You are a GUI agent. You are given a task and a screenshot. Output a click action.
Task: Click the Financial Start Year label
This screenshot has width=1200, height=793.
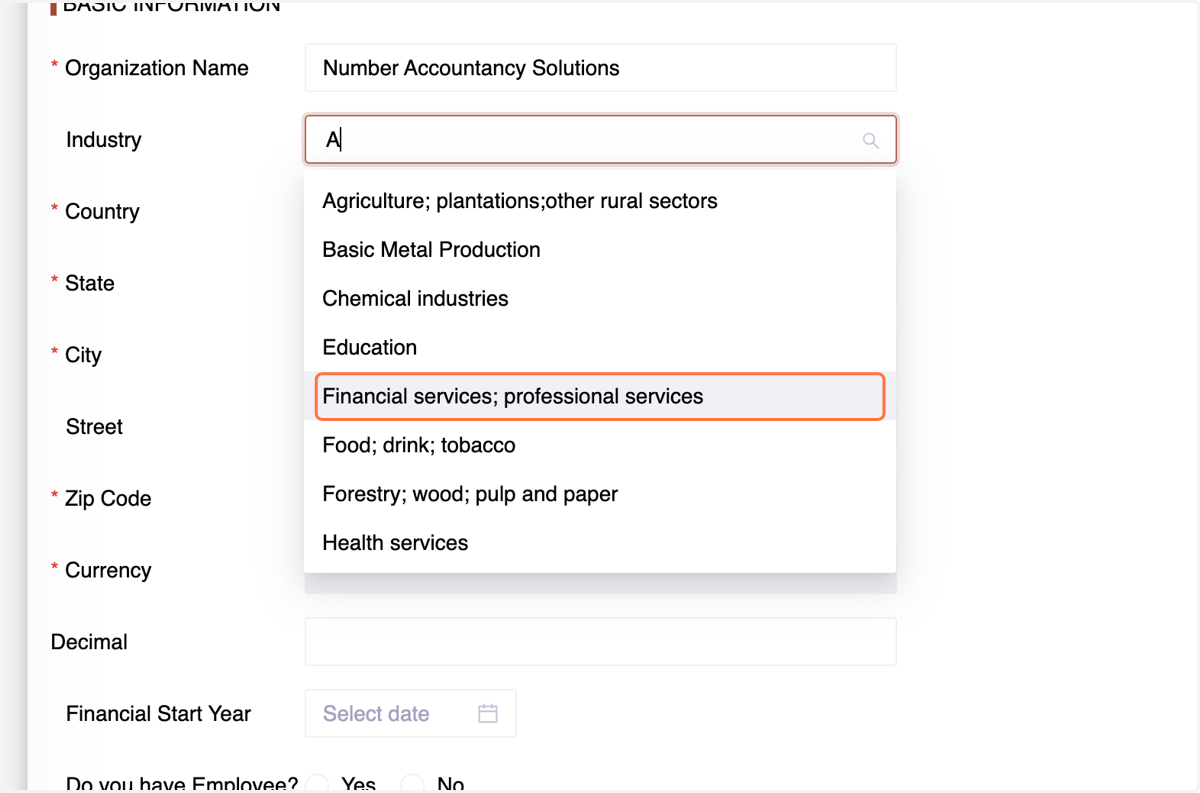(158, 714)
